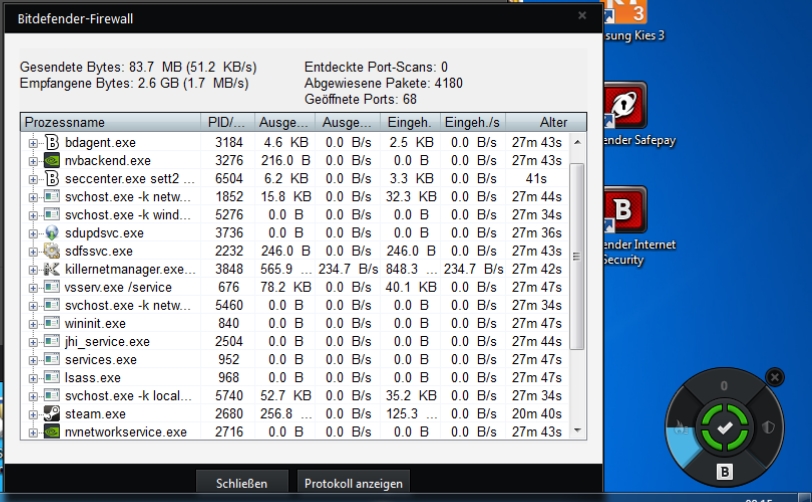
Task: Expand the sdupdsvc.exe connections tree
Action: [x=33, y=234]
